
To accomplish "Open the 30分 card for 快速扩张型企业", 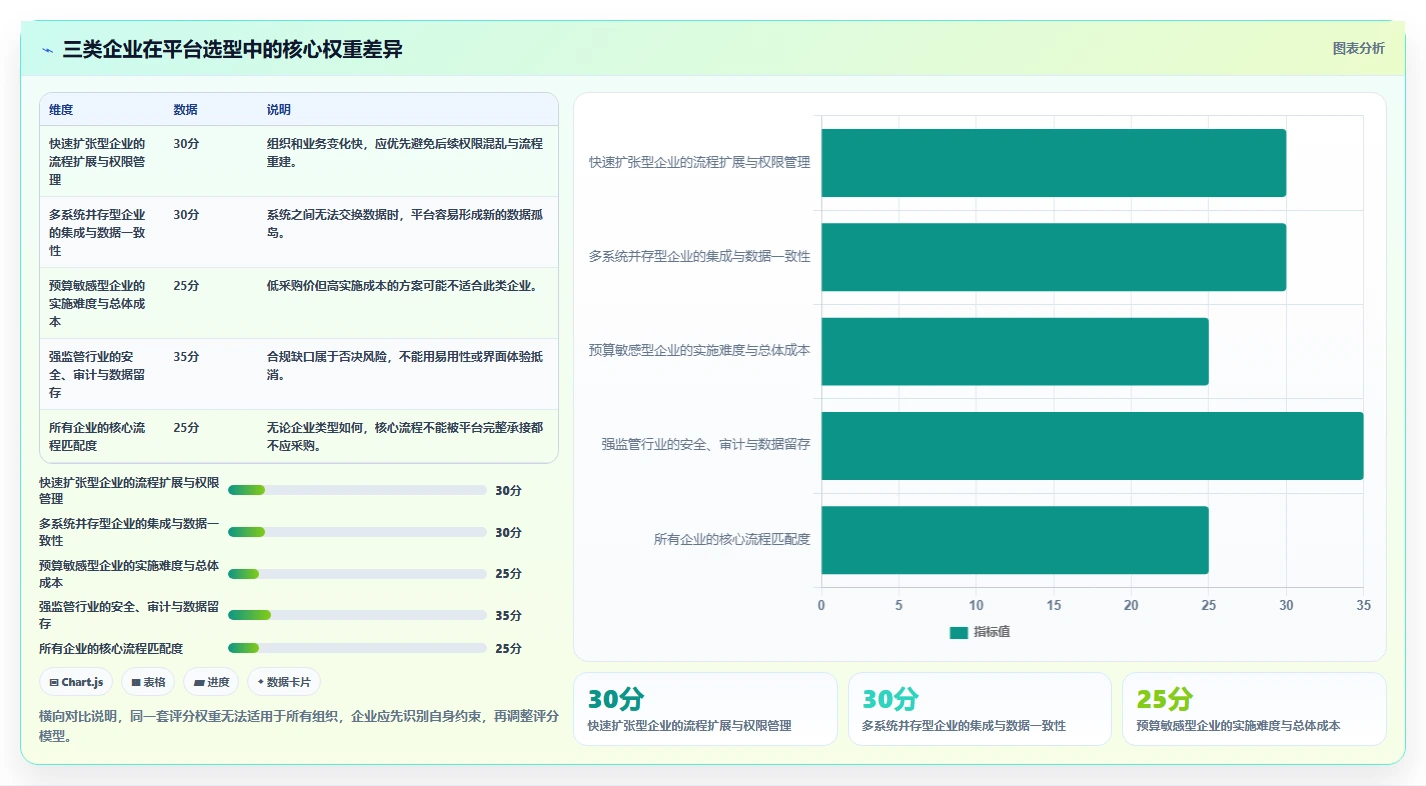I will (705, 709).
